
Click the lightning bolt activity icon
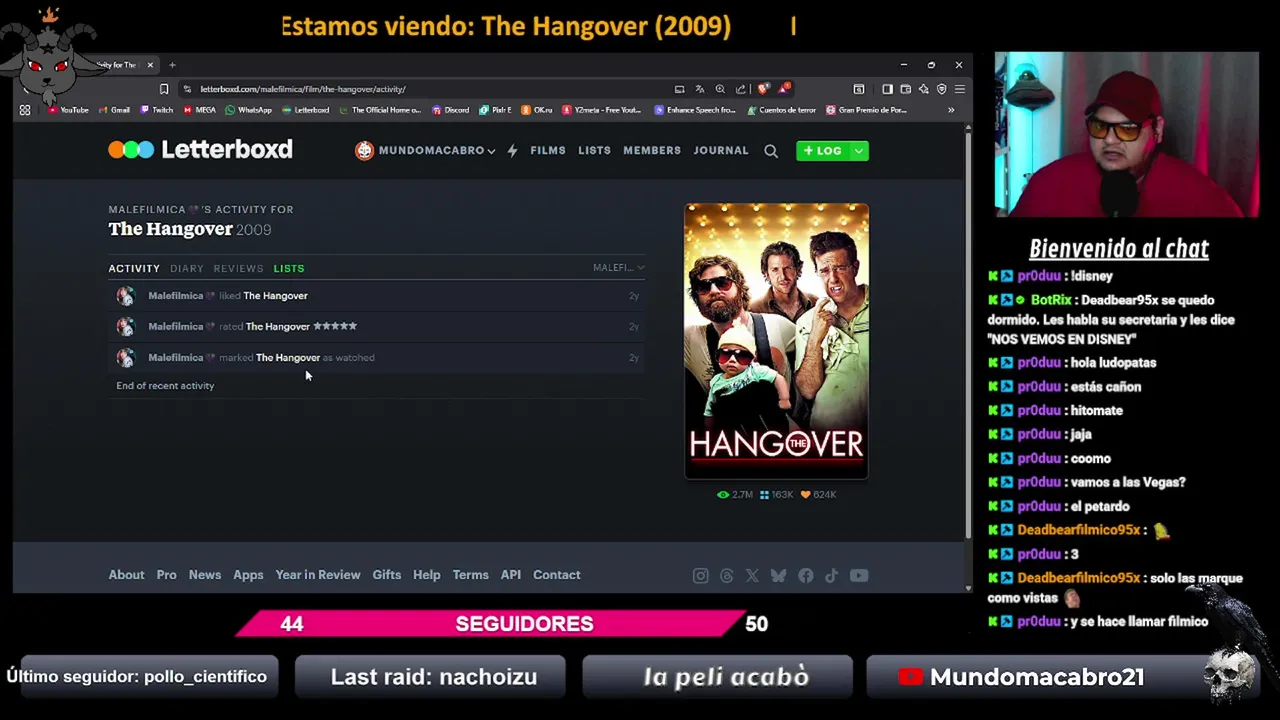[x=512, y=151]
